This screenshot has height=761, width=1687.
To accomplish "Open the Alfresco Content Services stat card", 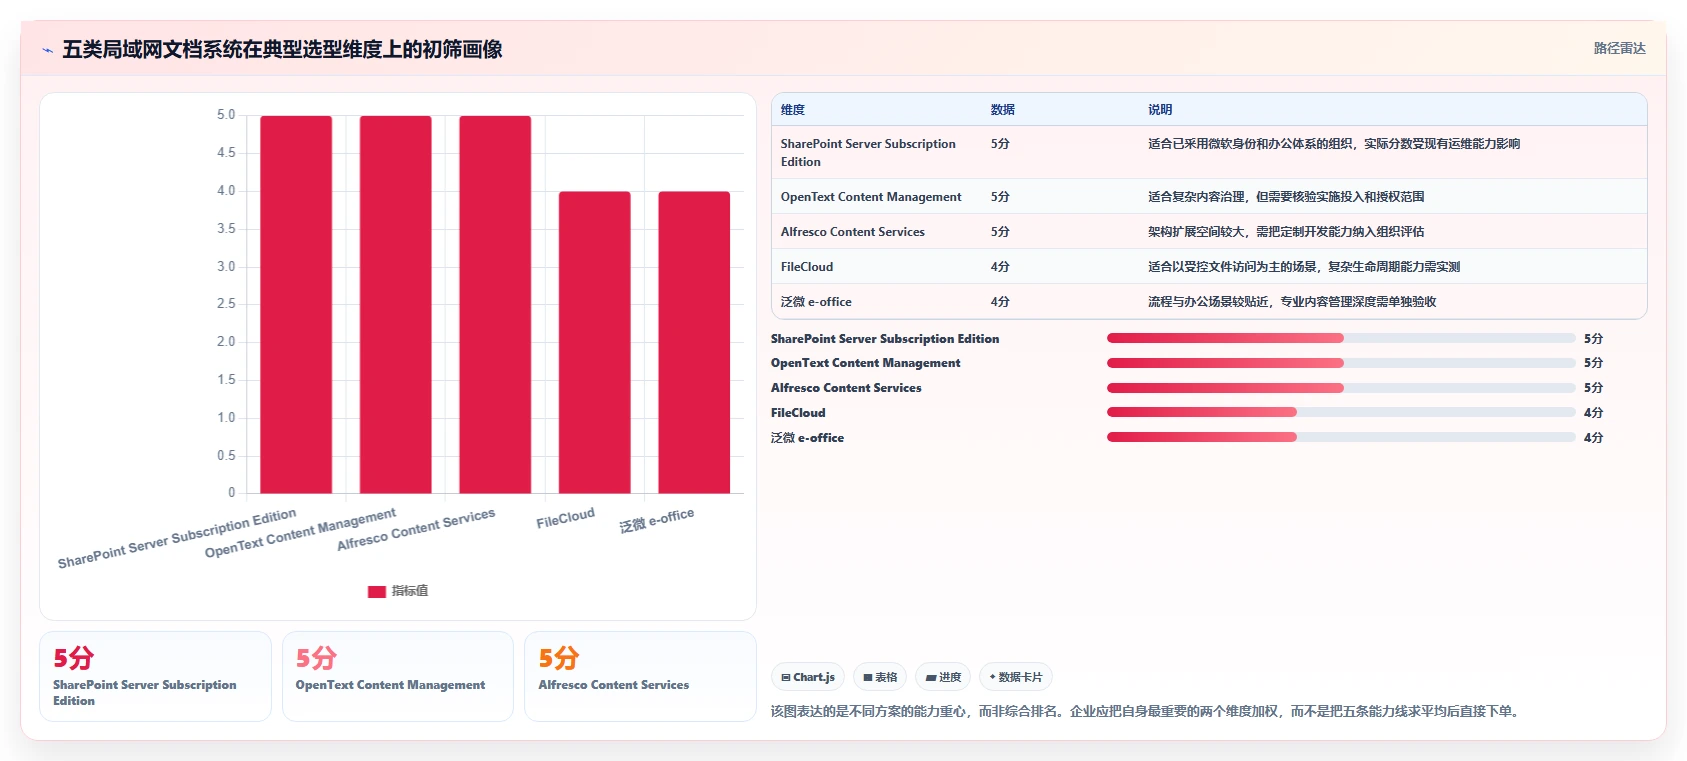I will (640, 676).
